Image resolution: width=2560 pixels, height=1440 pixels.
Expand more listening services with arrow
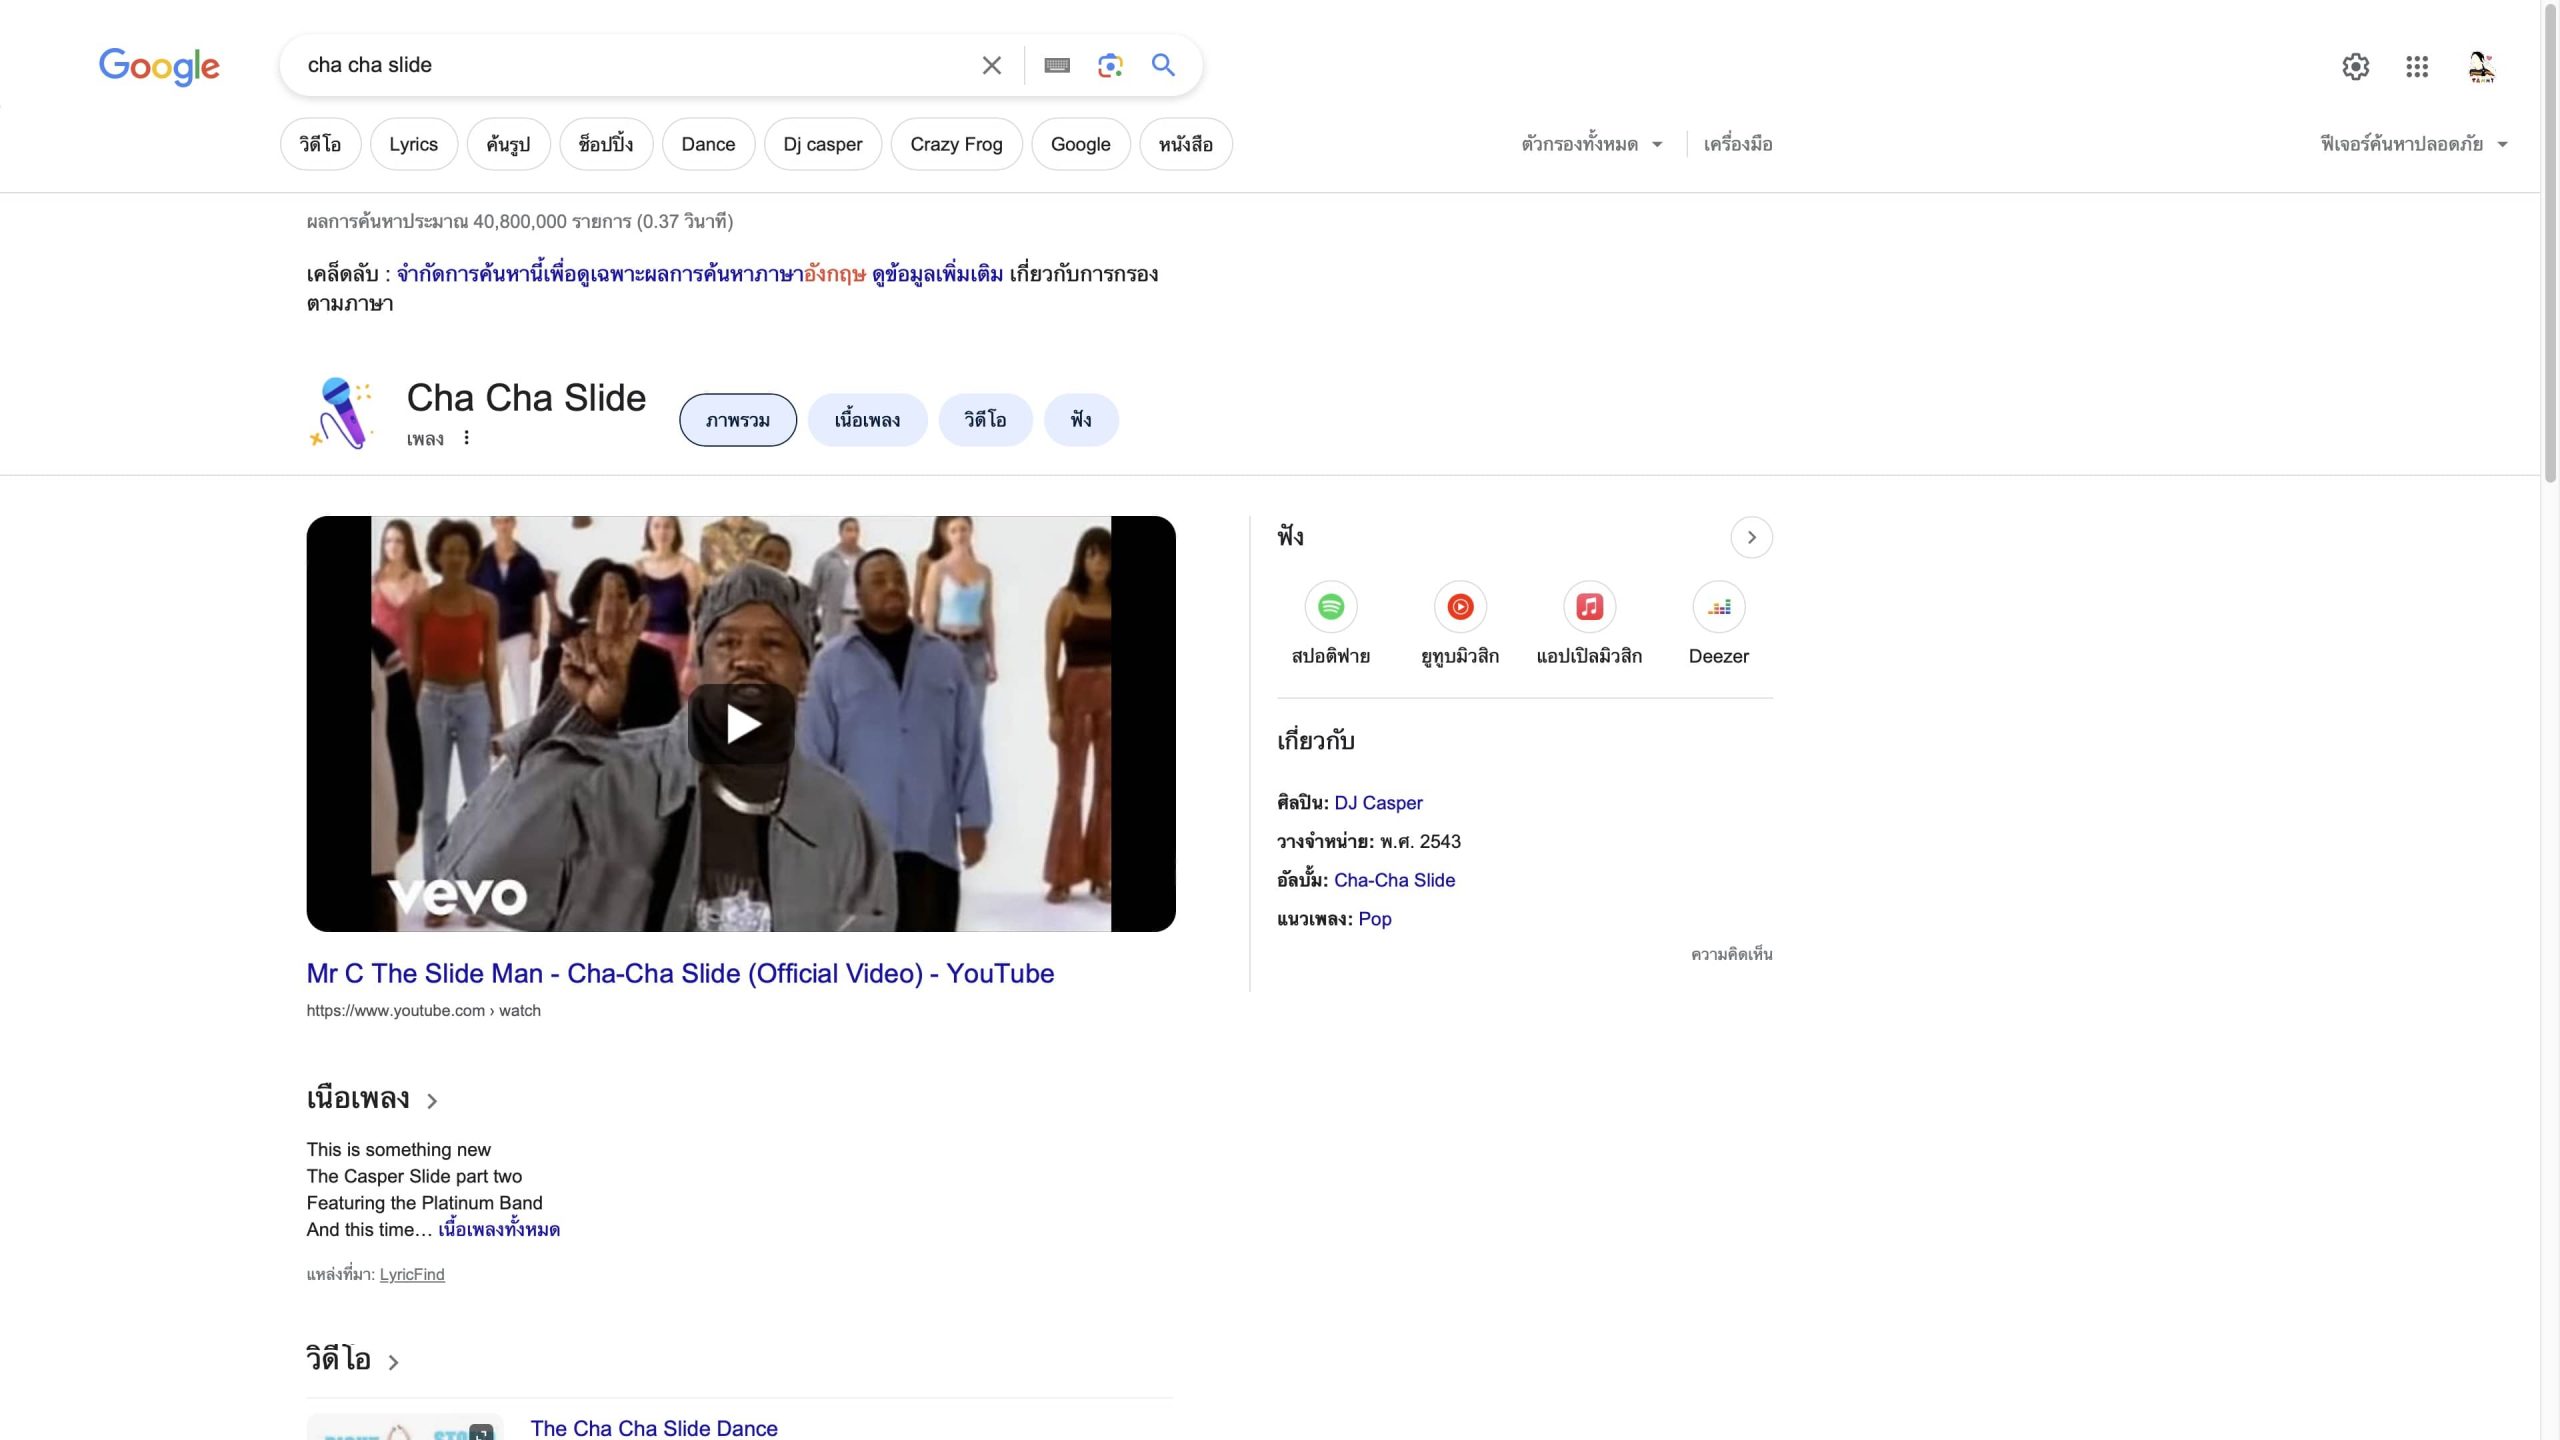click(x=1751, y=537)
